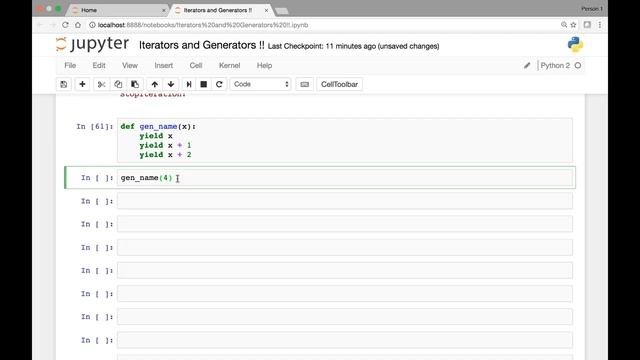Open the Kernel menu
This screenshot has width=640, height=360.
229,65
